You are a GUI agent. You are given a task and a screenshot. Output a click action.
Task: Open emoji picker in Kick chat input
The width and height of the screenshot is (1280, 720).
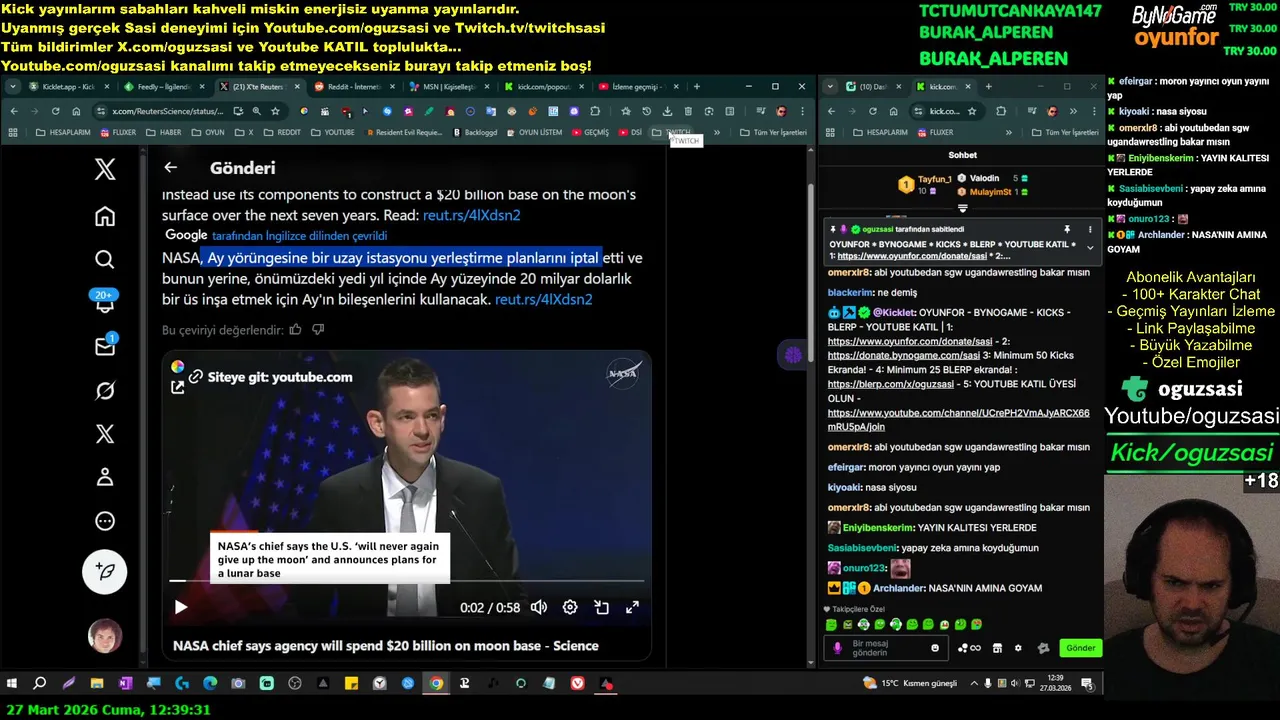935,648
